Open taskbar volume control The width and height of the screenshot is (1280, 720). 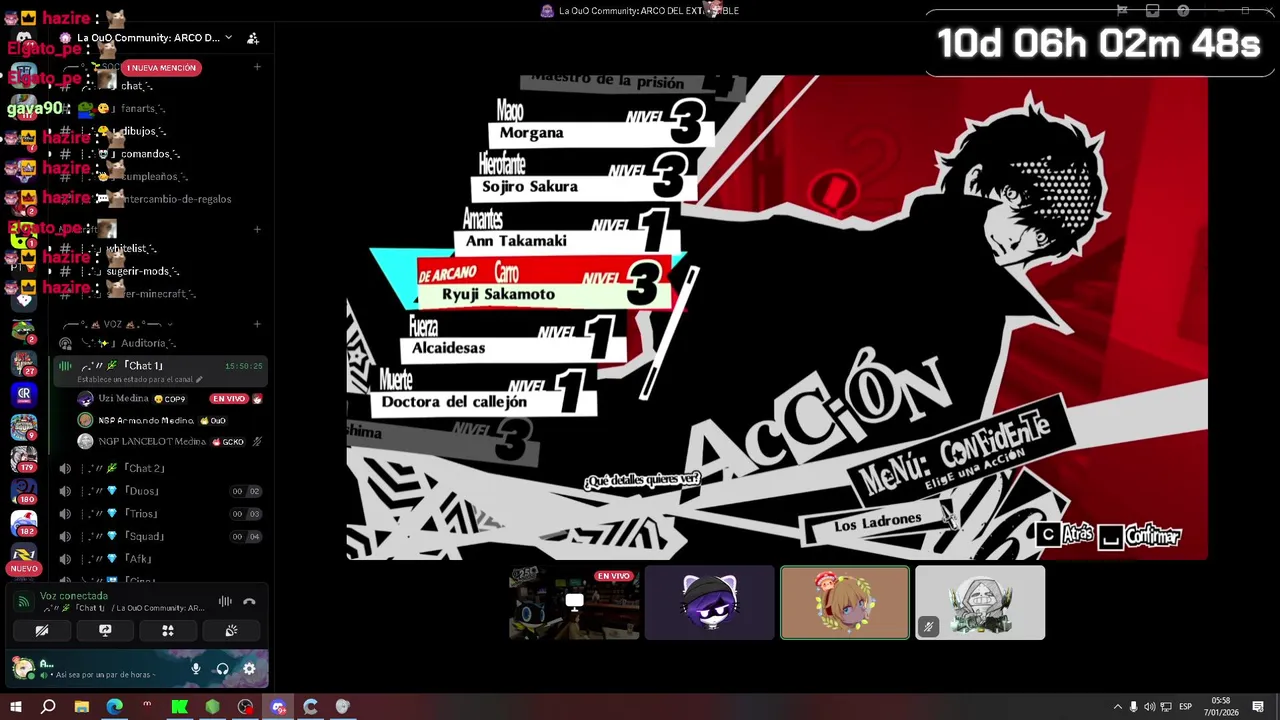coord(1149,707)
